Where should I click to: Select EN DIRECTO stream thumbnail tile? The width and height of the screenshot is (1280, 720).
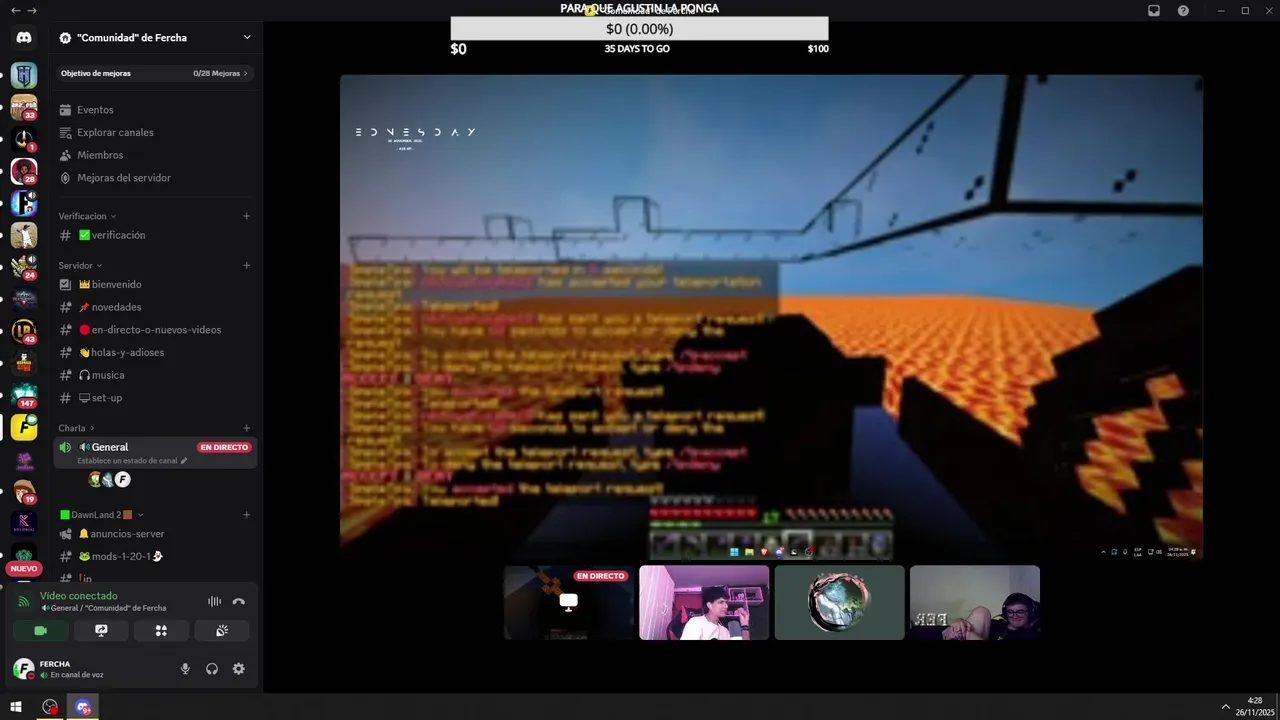pyautogui.click(x=569, y=603)
